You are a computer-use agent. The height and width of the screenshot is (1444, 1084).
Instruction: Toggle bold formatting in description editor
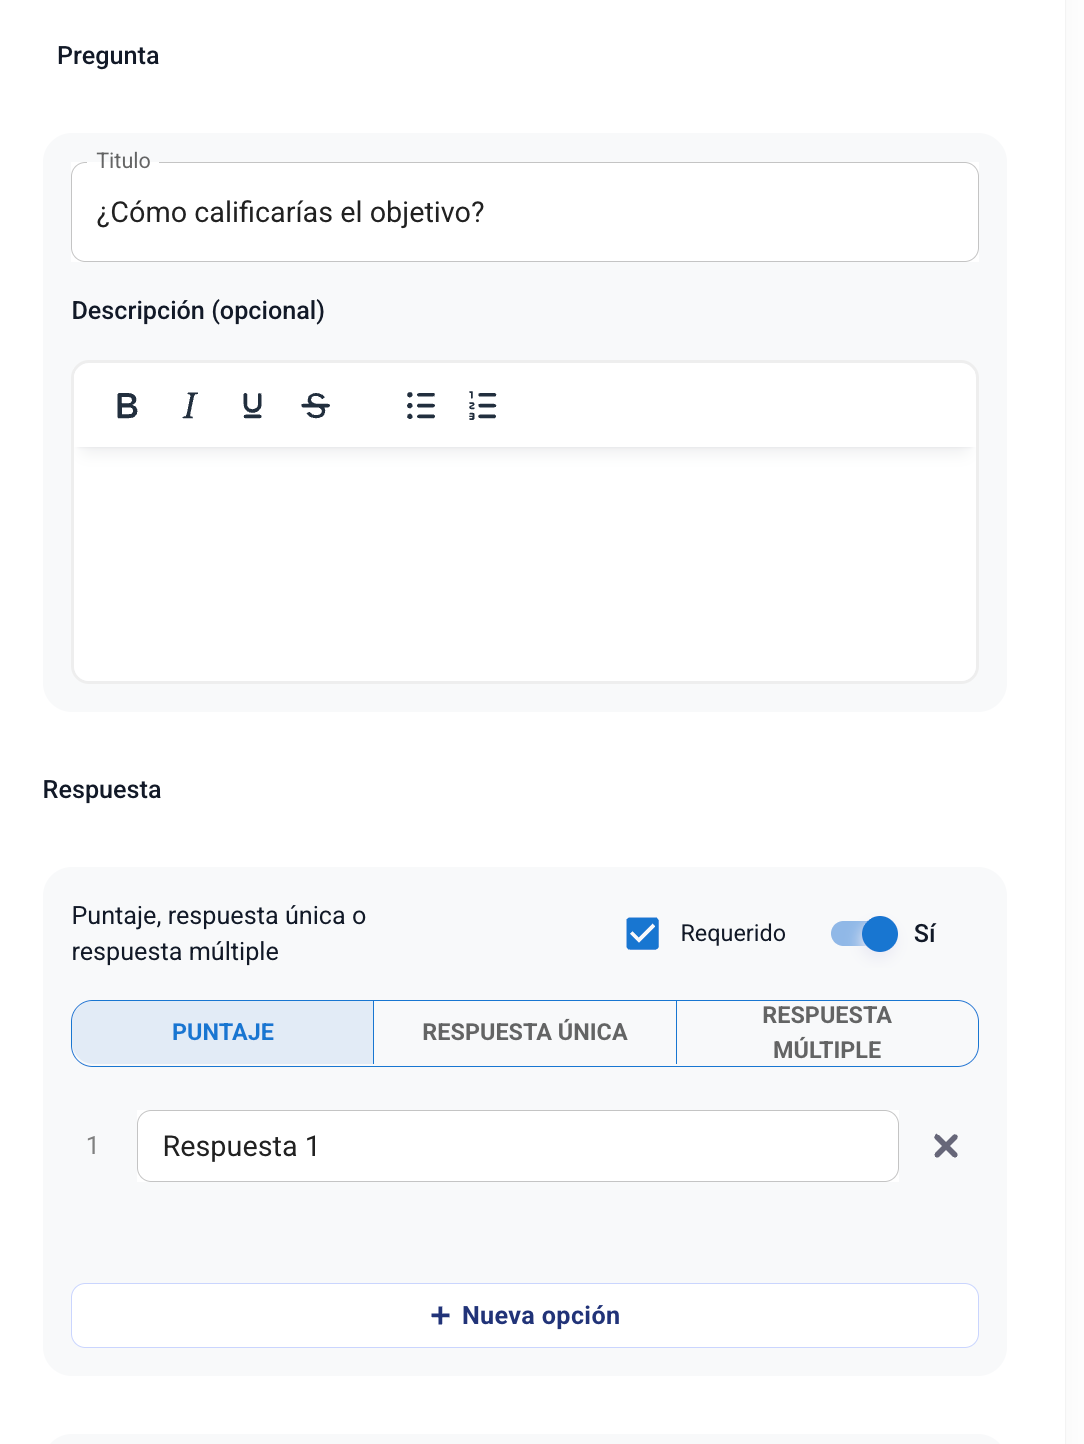127,406
